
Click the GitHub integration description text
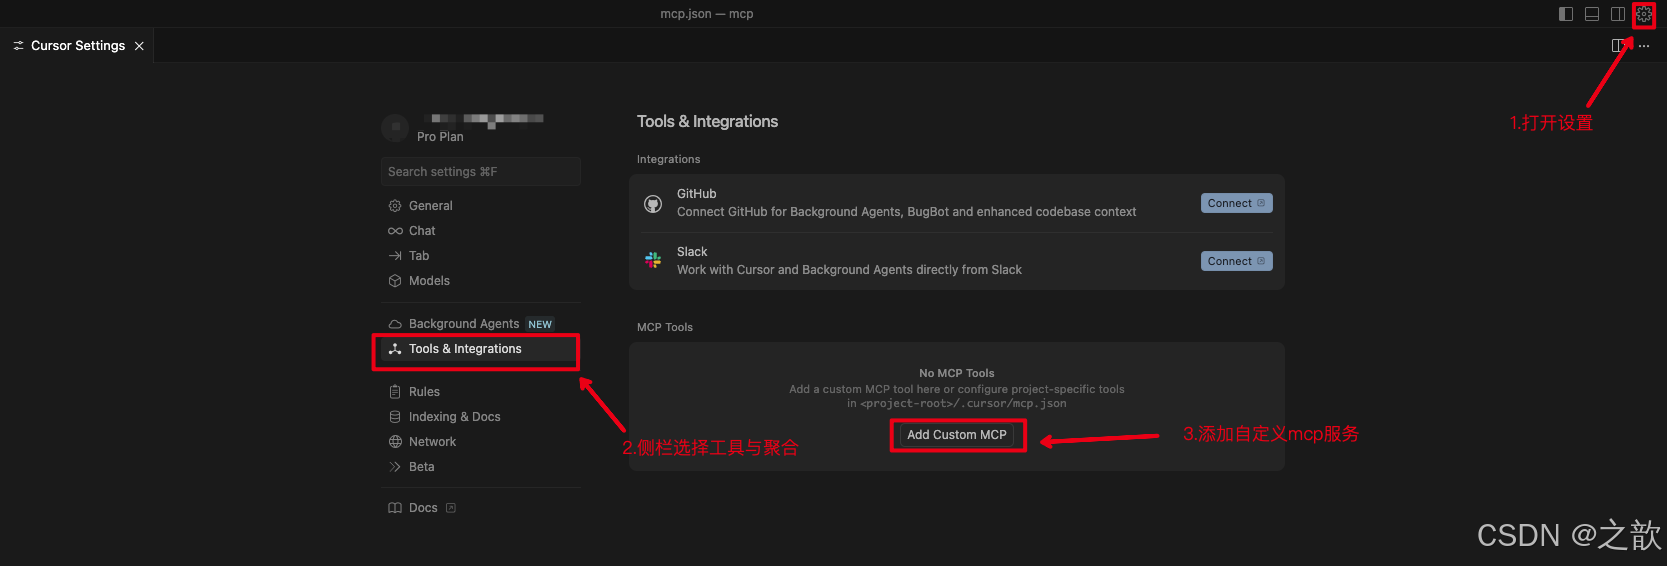click(906, 212)
